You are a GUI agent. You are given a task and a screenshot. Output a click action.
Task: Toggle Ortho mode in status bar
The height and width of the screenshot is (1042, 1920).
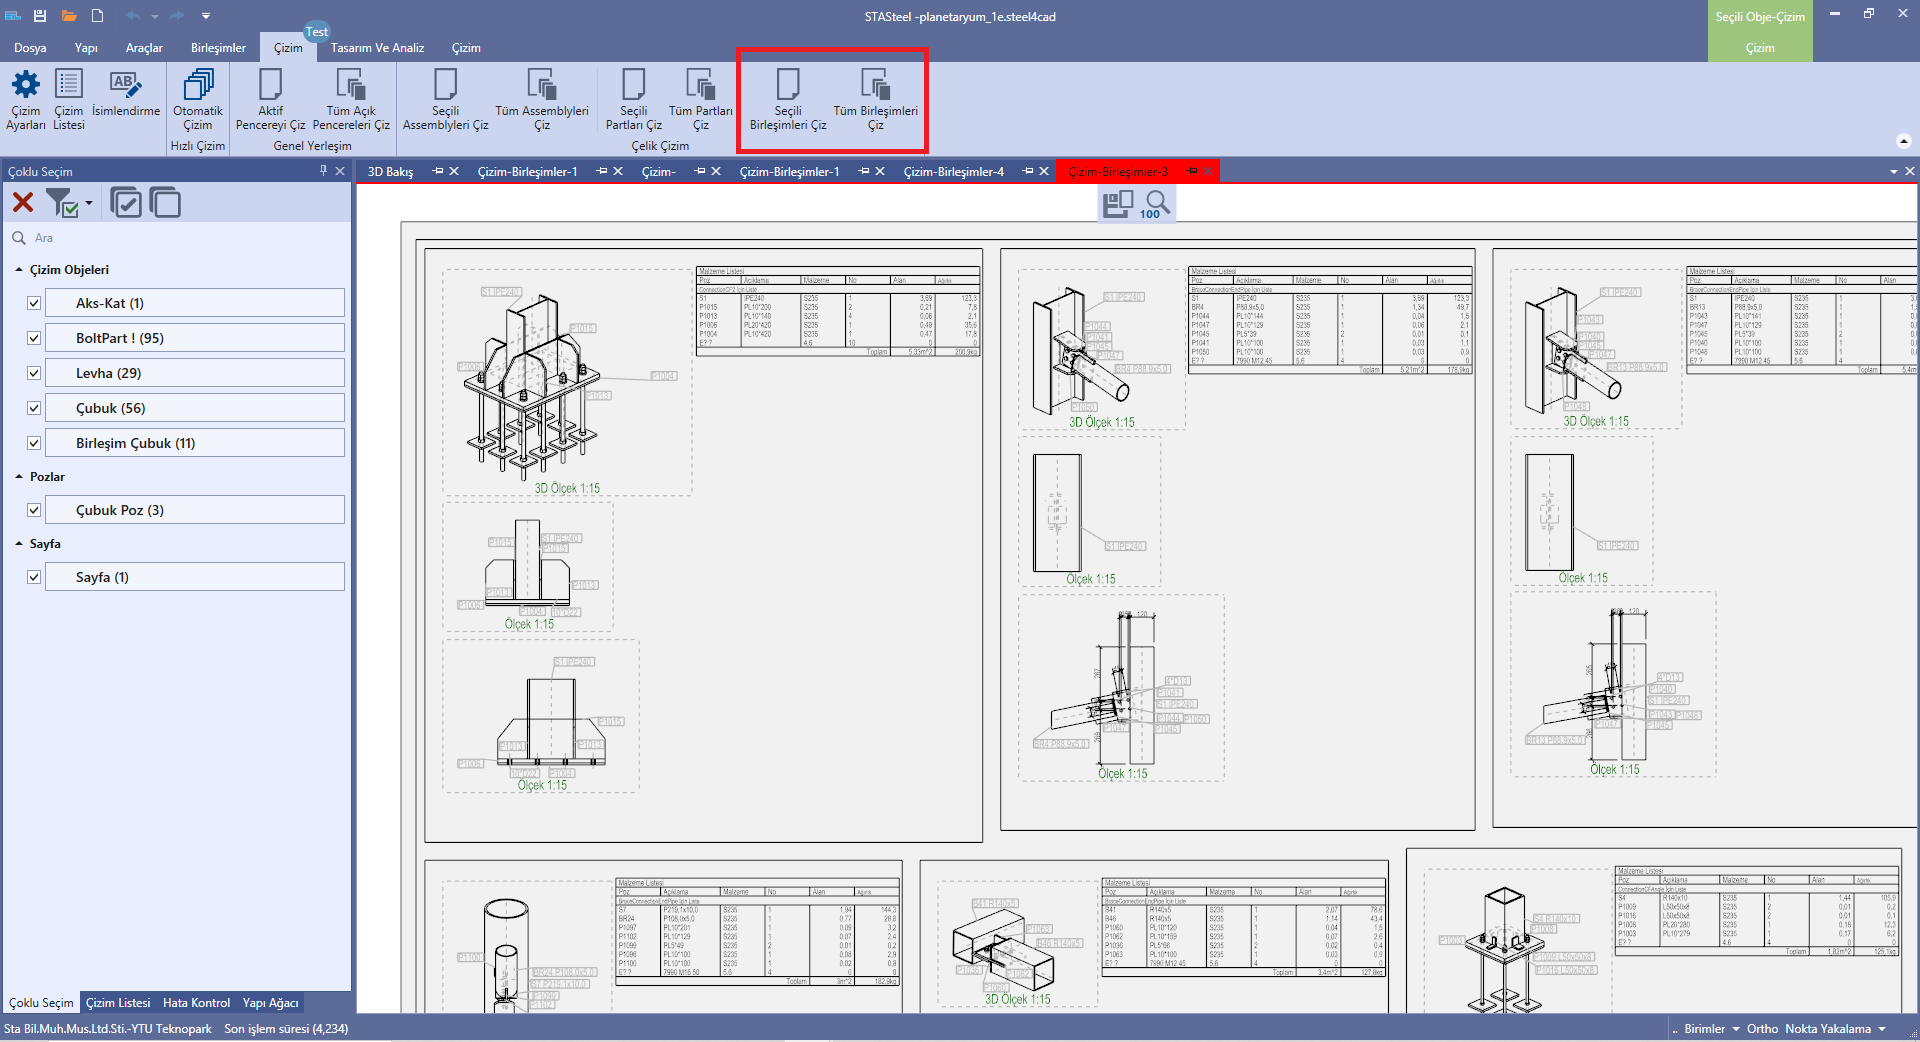pyautogui.click(x=1762, y=1029)
